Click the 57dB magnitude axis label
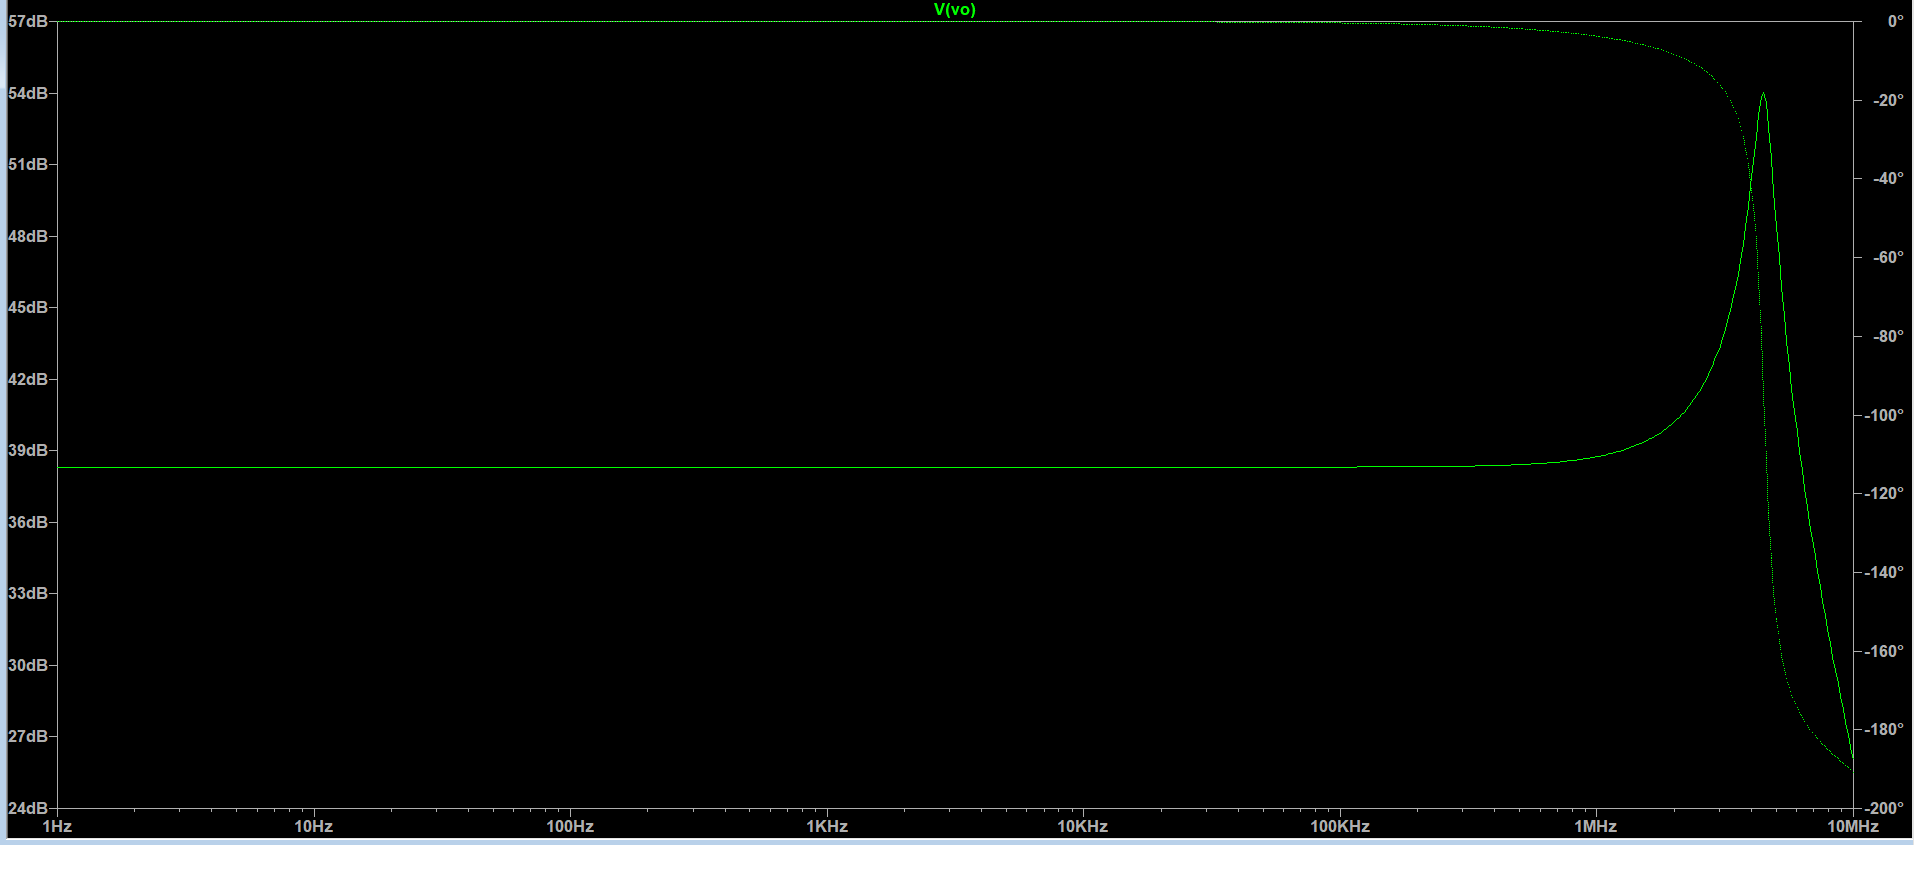 [28, 22]
